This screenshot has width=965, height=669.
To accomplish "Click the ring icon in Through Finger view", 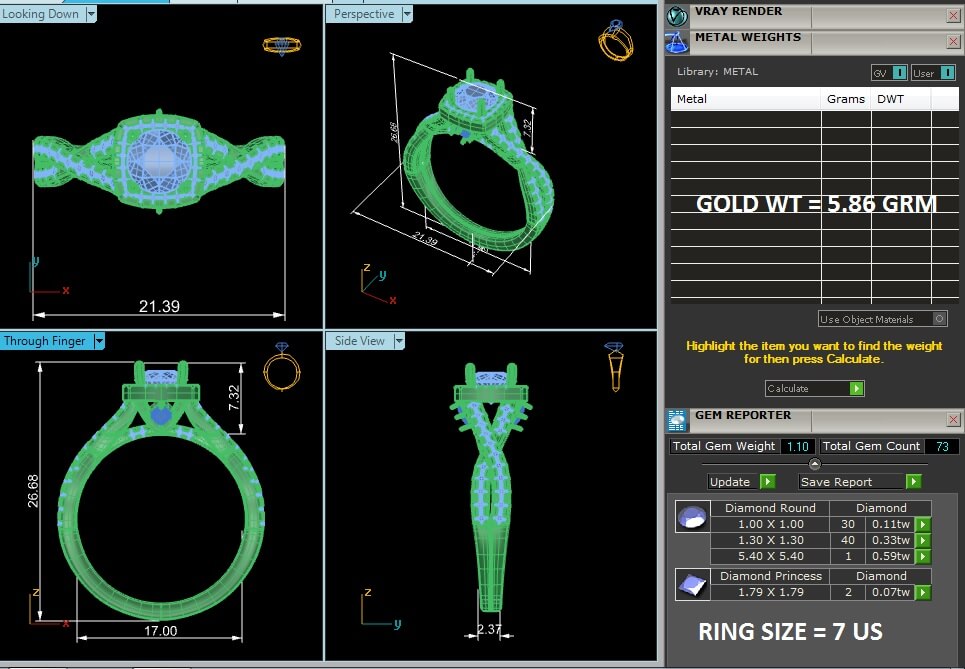I will tap(281, 367).
